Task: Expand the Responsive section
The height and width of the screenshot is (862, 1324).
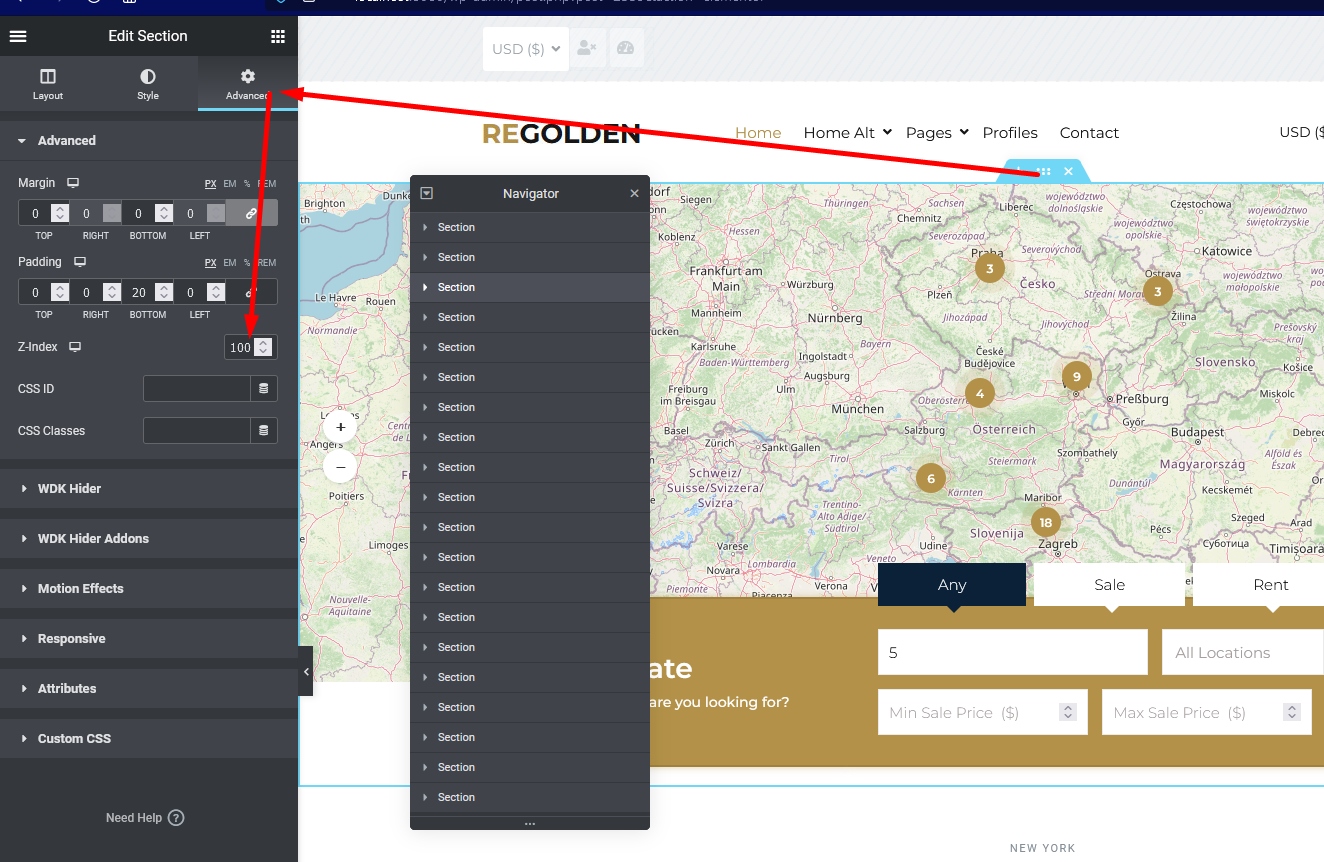Action: (x=149, y=639)
